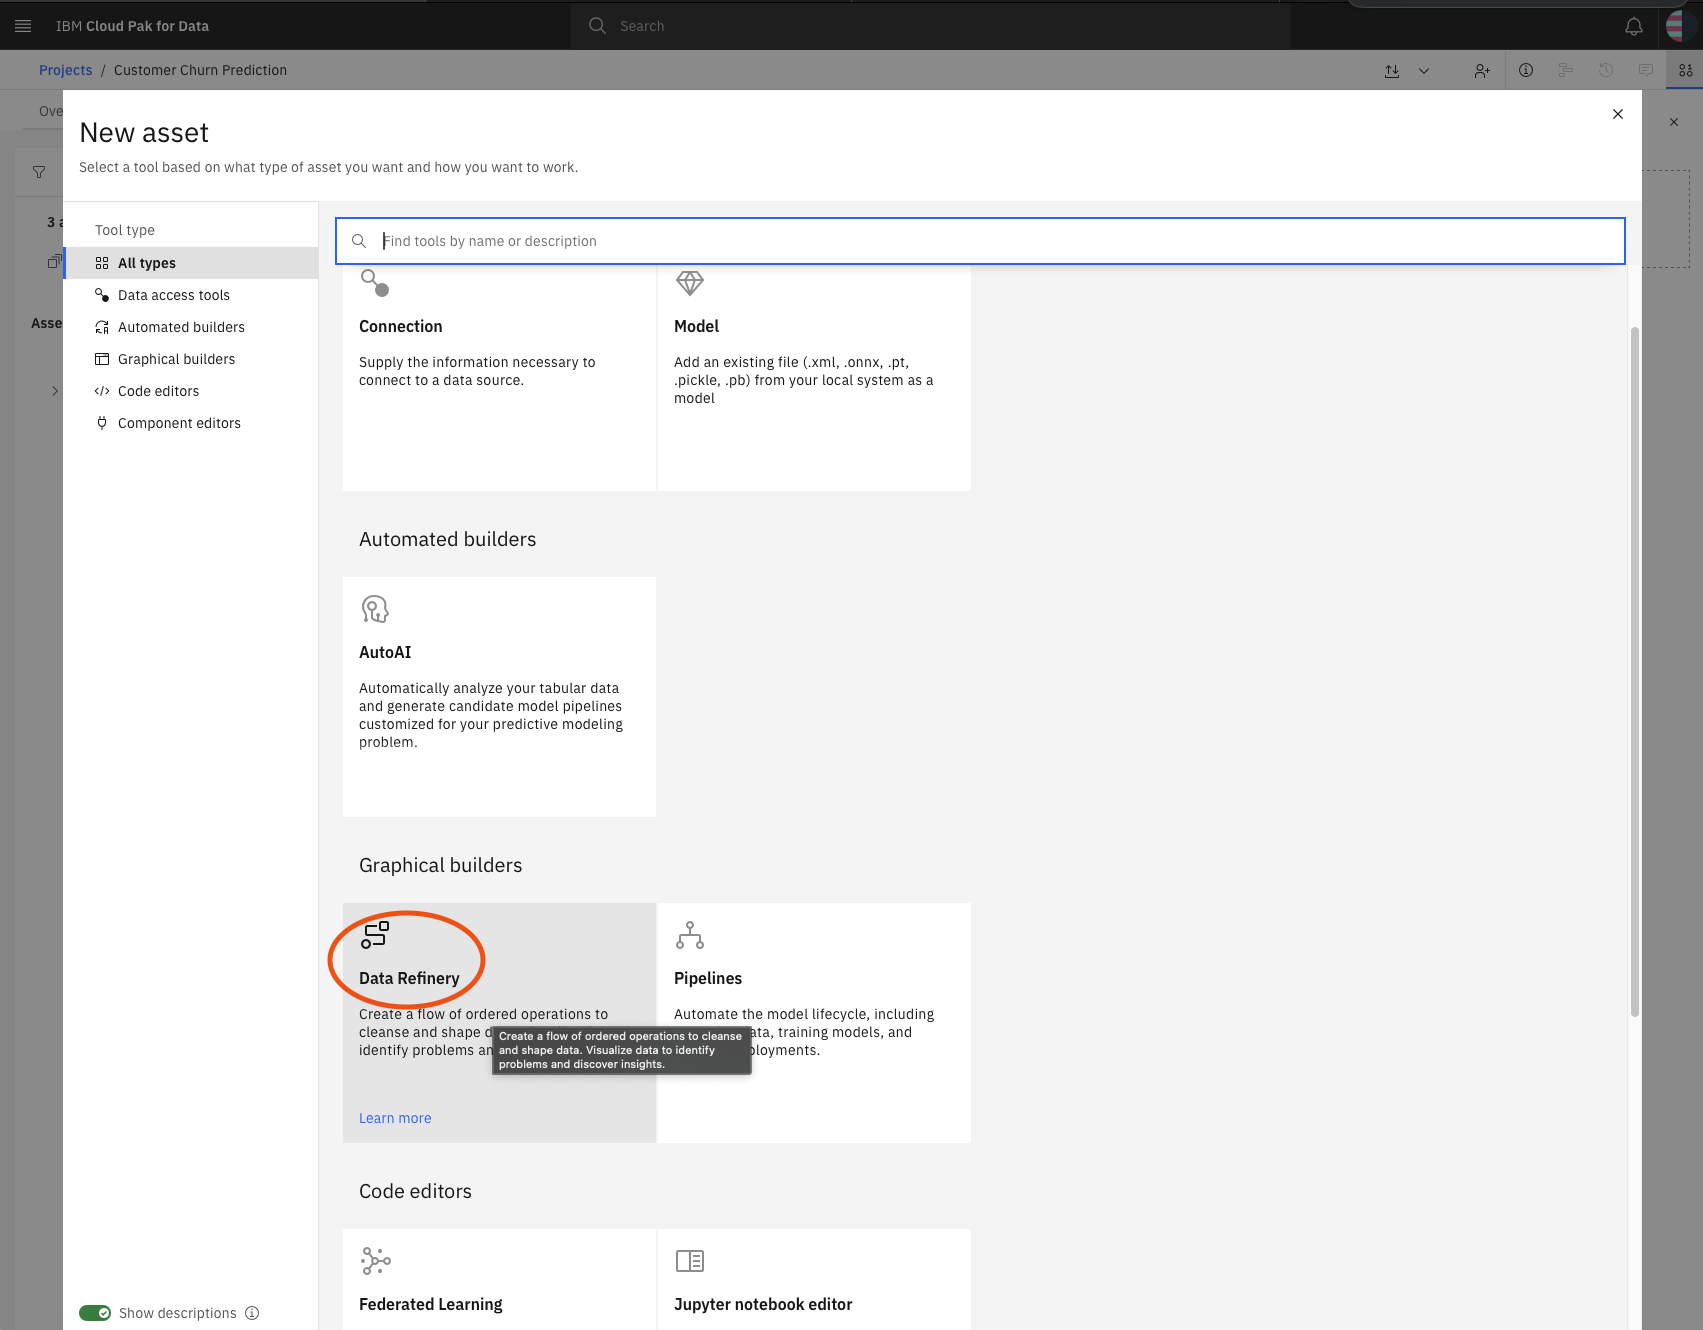Open Federated Learning tile title

[431, 1304]
